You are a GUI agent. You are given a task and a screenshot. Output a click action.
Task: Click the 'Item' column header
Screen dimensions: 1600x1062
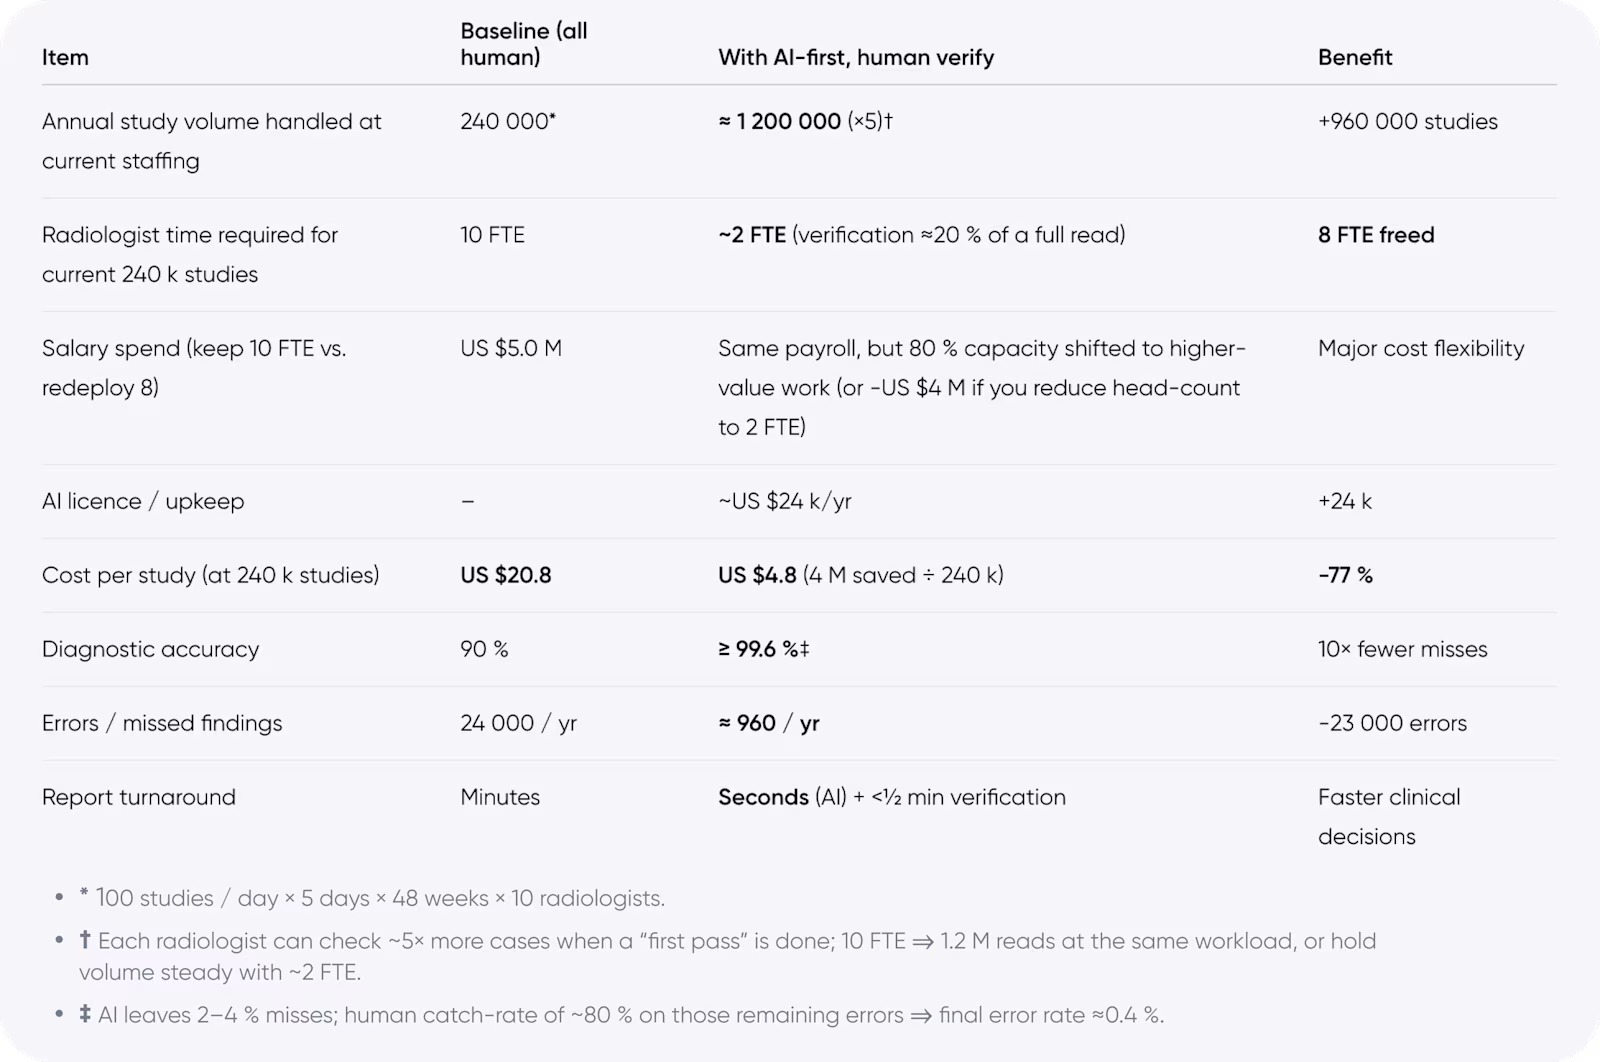pos(65,57)
